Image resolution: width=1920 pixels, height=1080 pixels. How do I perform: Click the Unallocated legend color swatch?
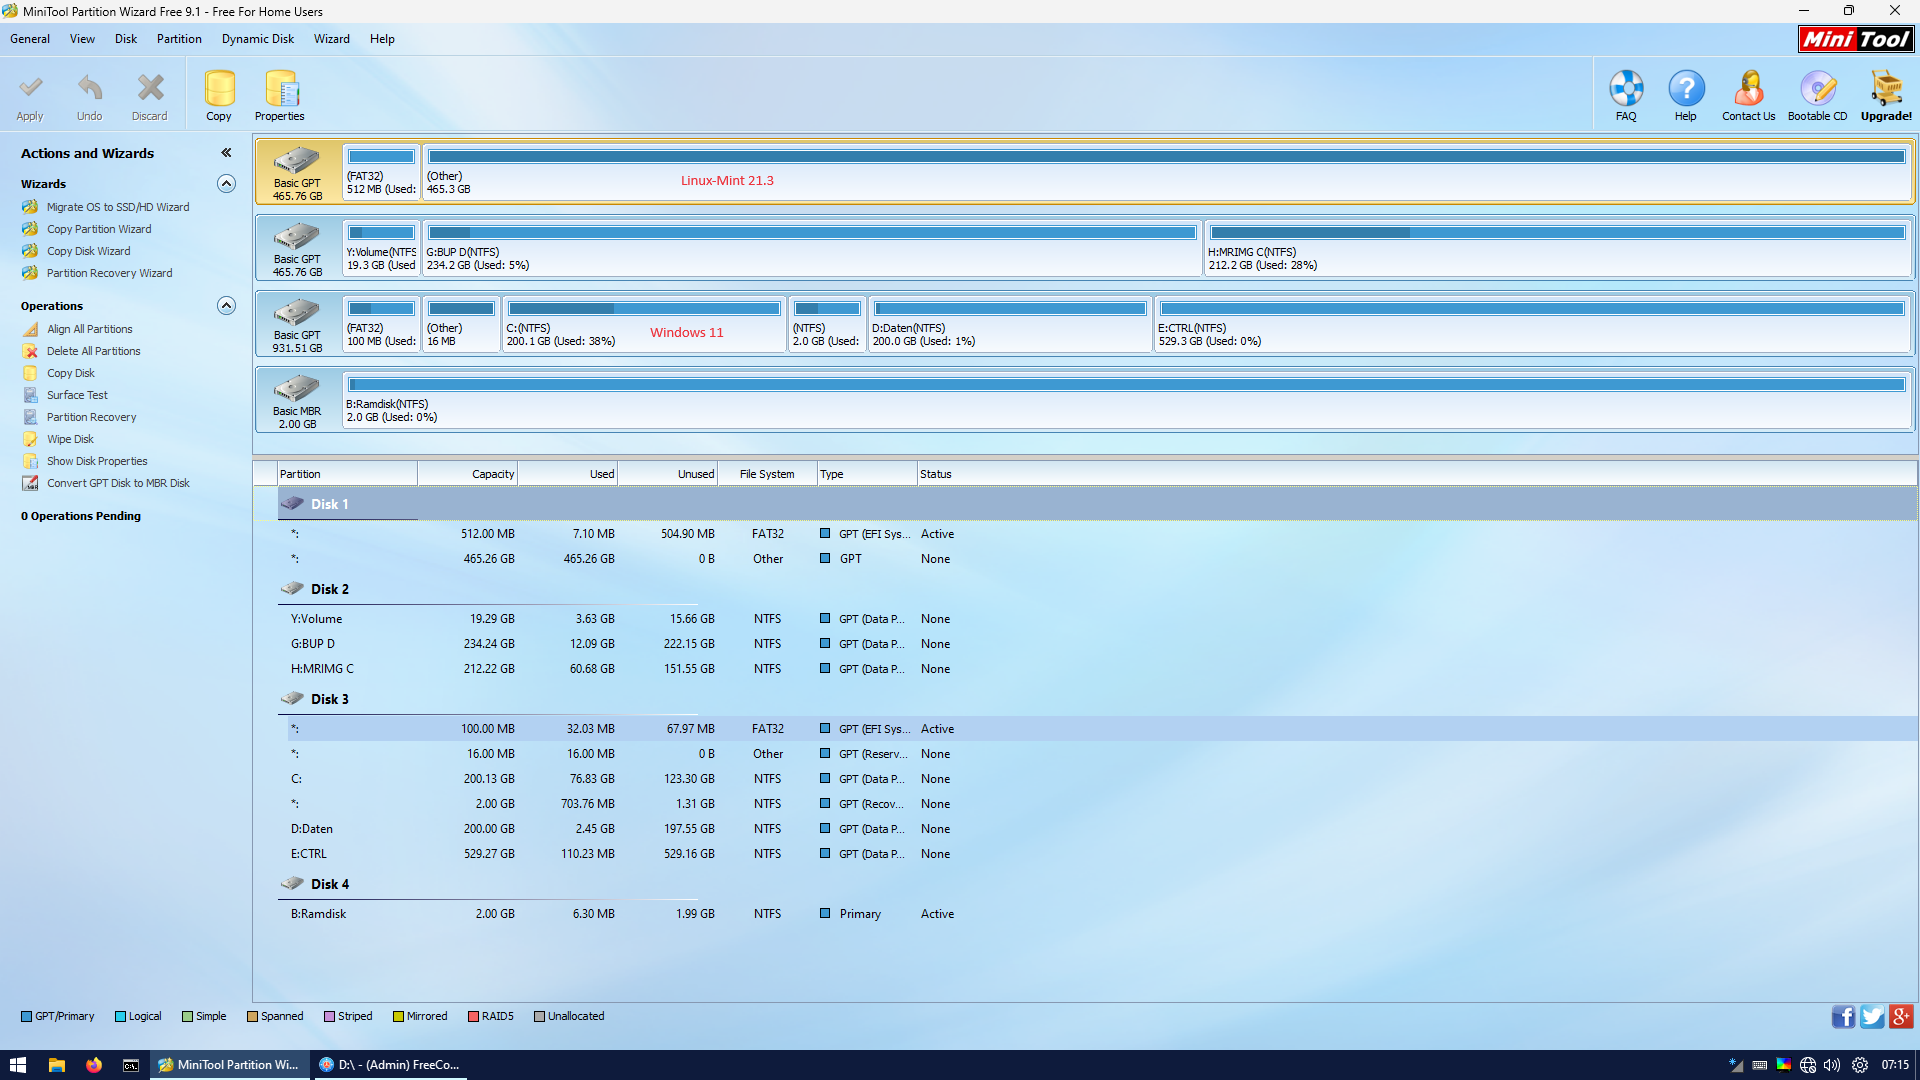tap(539, 1017)
